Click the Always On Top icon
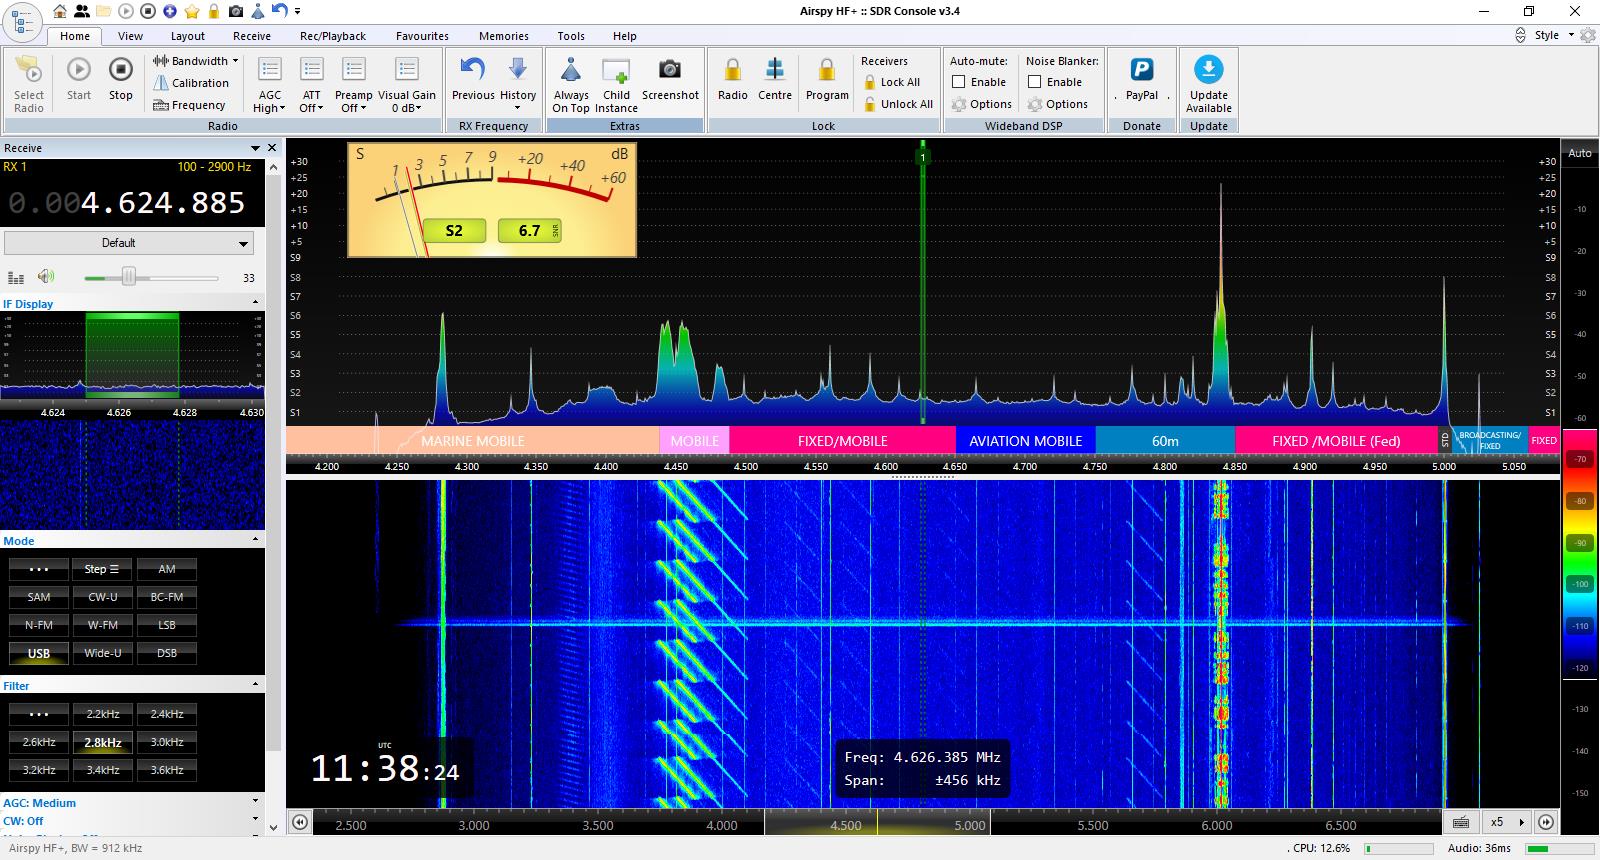 click(x=571, y=70)
